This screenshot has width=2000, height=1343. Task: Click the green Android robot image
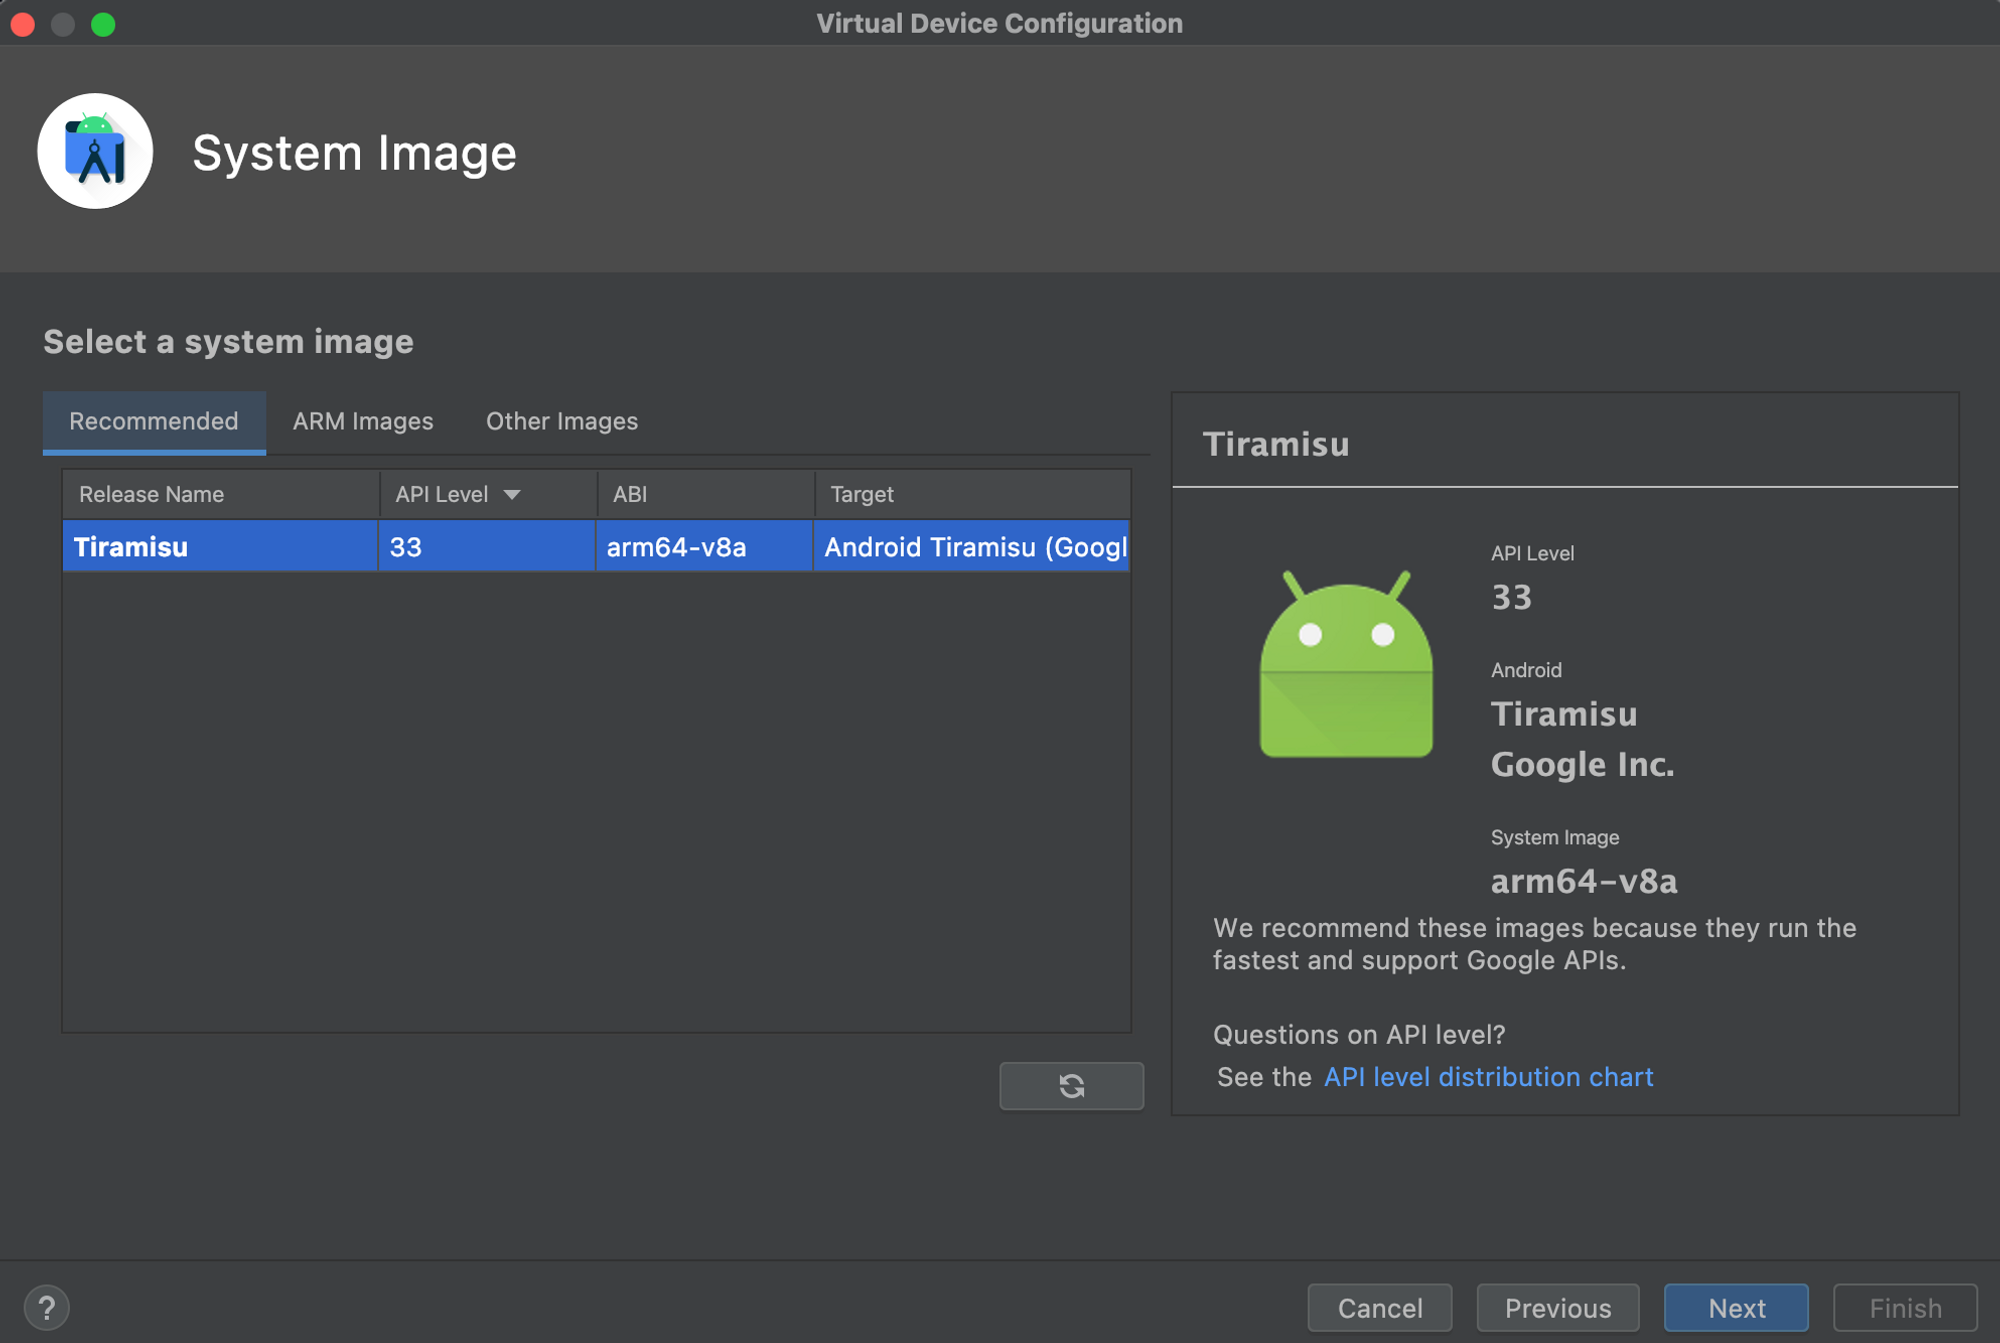(1346, 665)
